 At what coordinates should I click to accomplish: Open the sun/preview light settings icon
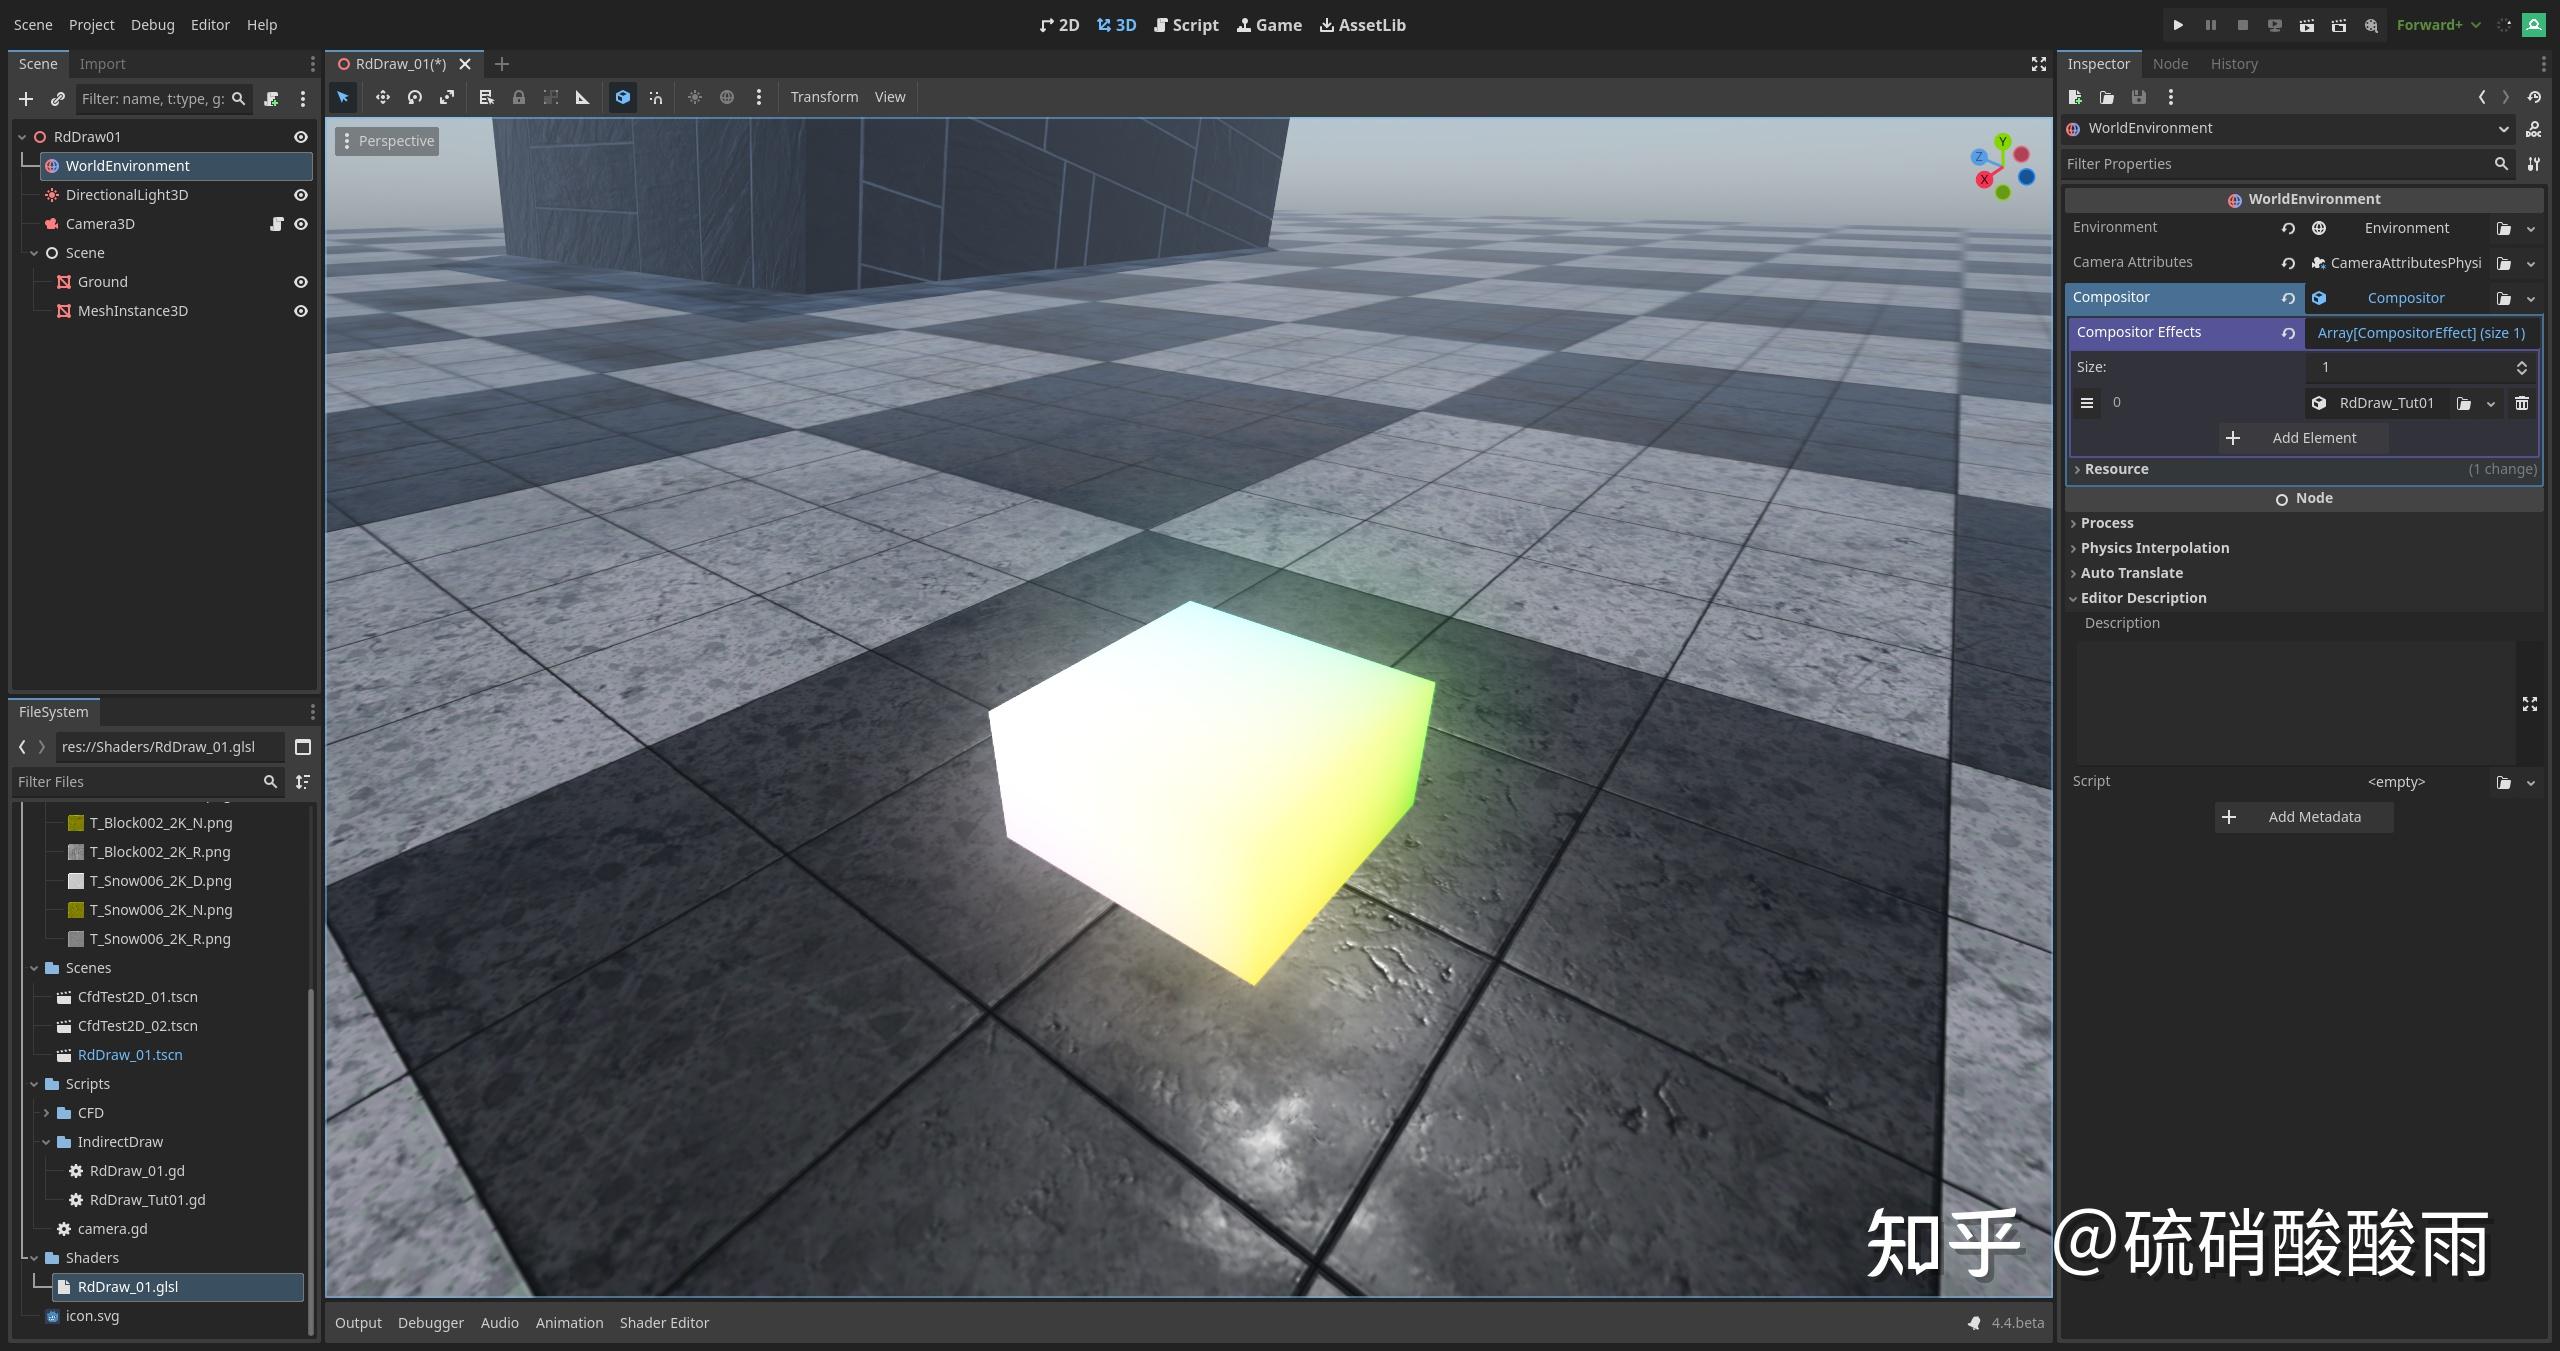click(x=694, y=97)
